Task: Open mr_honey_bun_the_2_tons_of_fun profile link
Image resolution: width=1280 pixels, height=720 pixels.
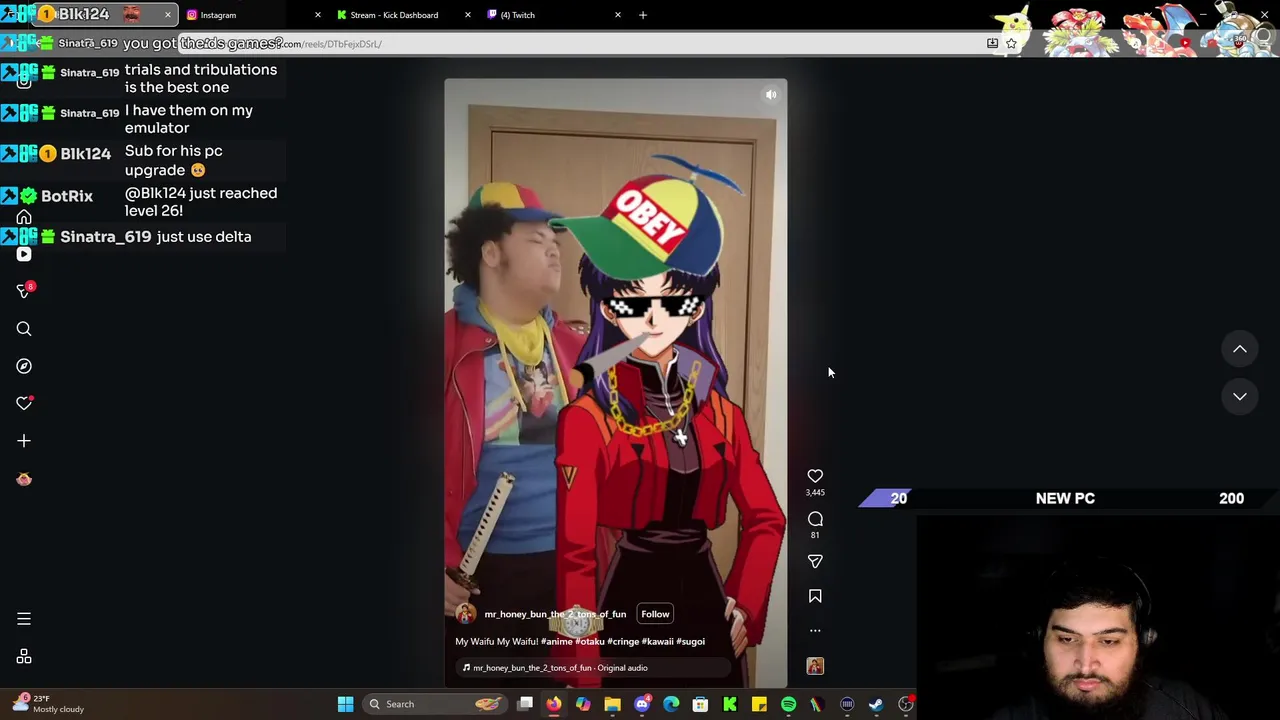Action: (x=555, y=614)
